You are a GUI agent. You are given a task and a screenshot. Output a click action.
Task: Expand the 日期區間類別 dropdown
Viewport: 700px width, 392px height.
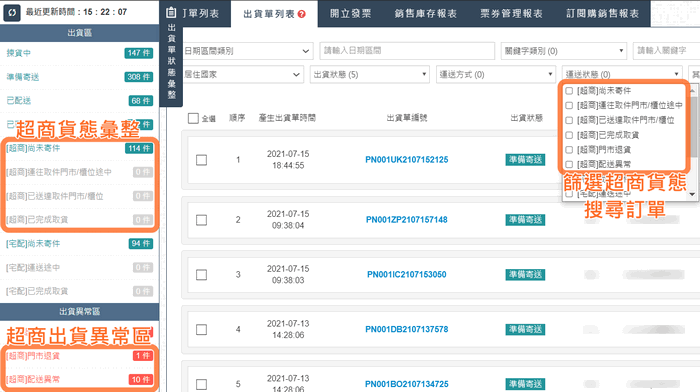tap(247, 51)
